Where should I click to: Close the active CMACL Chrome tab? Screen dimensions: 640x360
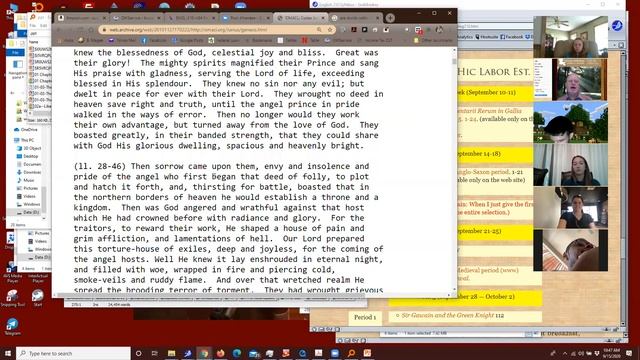[x=323, y=18]
